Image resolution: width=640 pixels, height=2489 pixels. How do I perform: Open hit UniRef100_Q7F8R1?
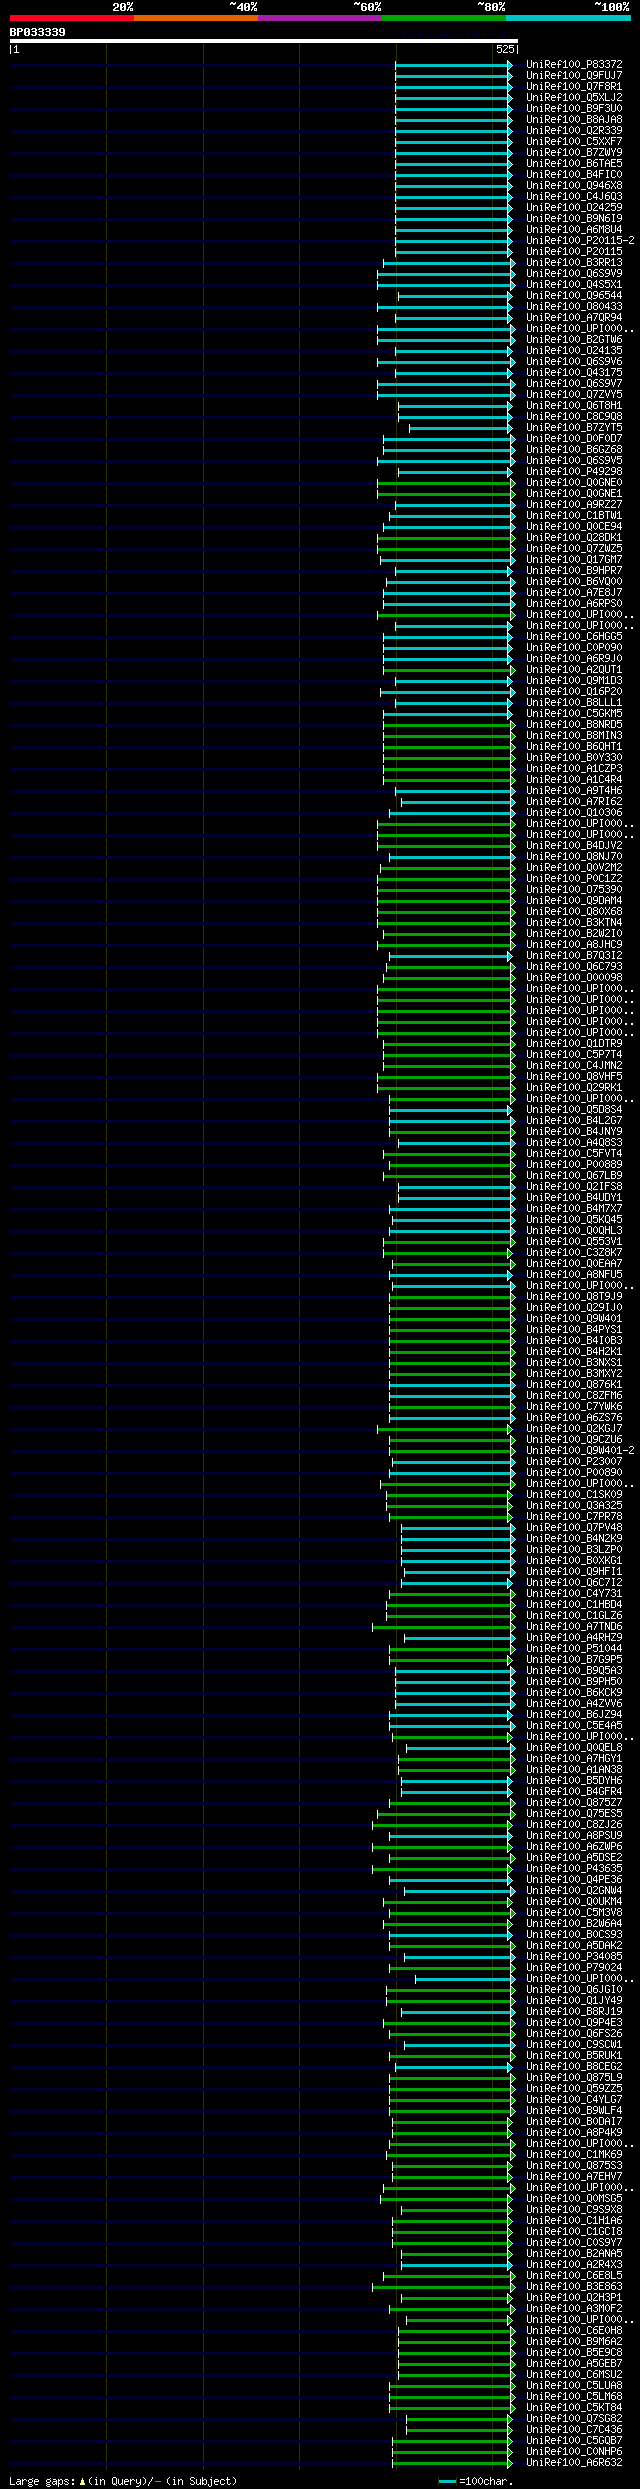[x=574, y=86]
